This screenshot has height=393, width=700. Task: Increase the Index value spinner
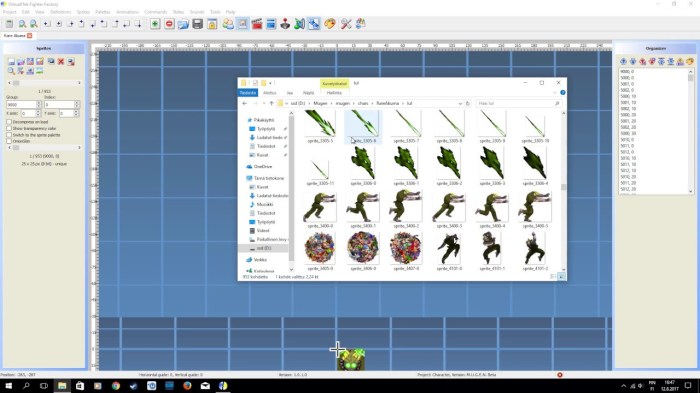click(x=76, y=103)
